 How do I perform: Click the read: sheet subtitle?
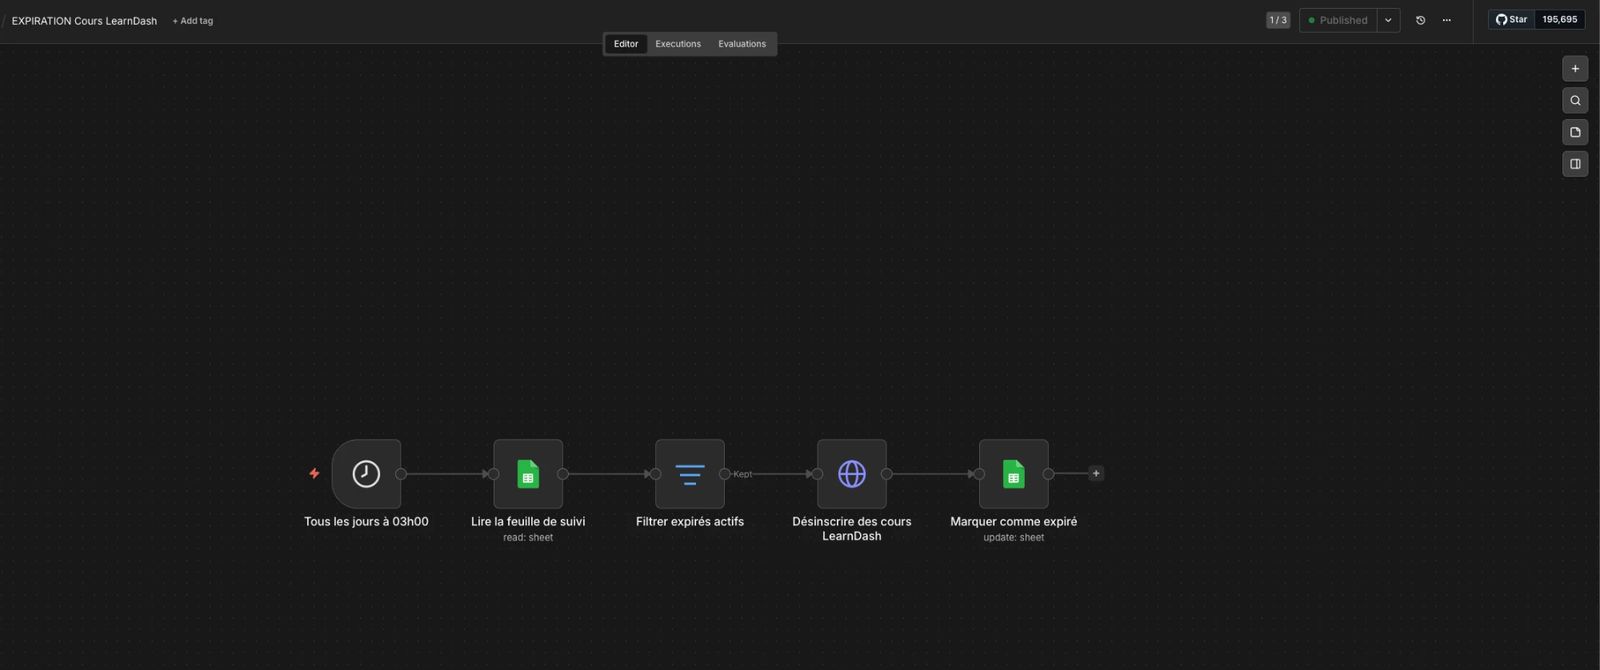528,538
